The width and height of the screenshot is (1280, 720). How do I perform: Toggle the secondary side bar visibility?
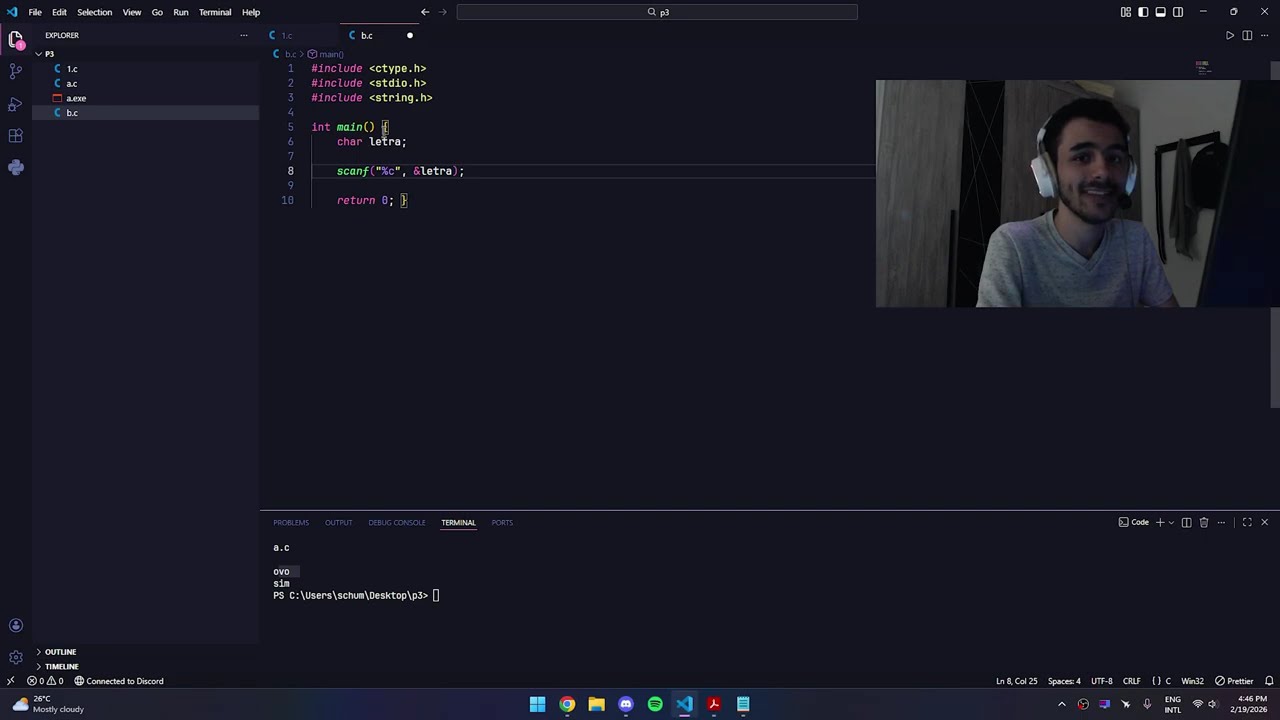(x=1178, y=12)
